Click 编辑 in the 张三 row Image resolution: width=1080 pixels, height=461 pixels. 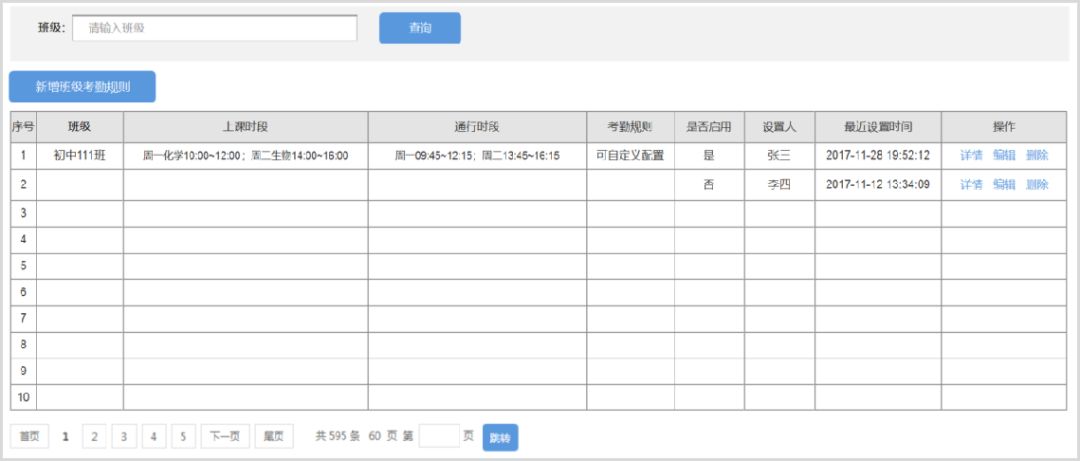(x=1004, y=156)
